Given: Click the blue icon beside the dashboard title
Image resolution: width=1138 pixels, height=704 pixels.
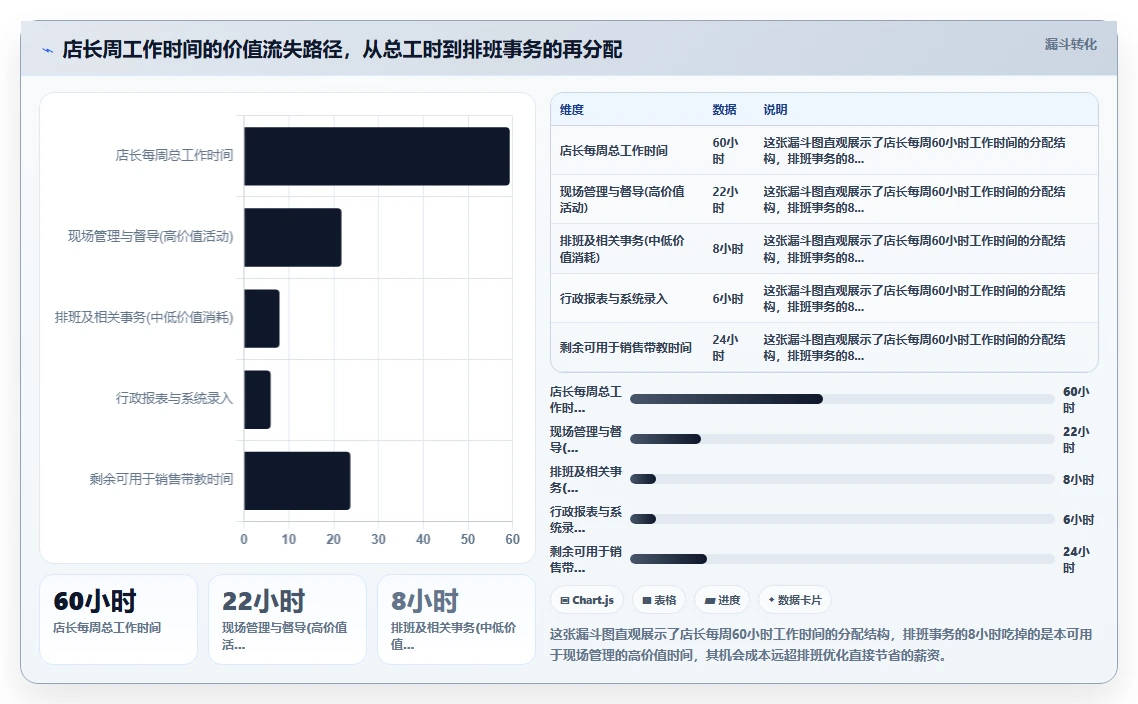Looking at the screenshot, I should pos(48,50).
